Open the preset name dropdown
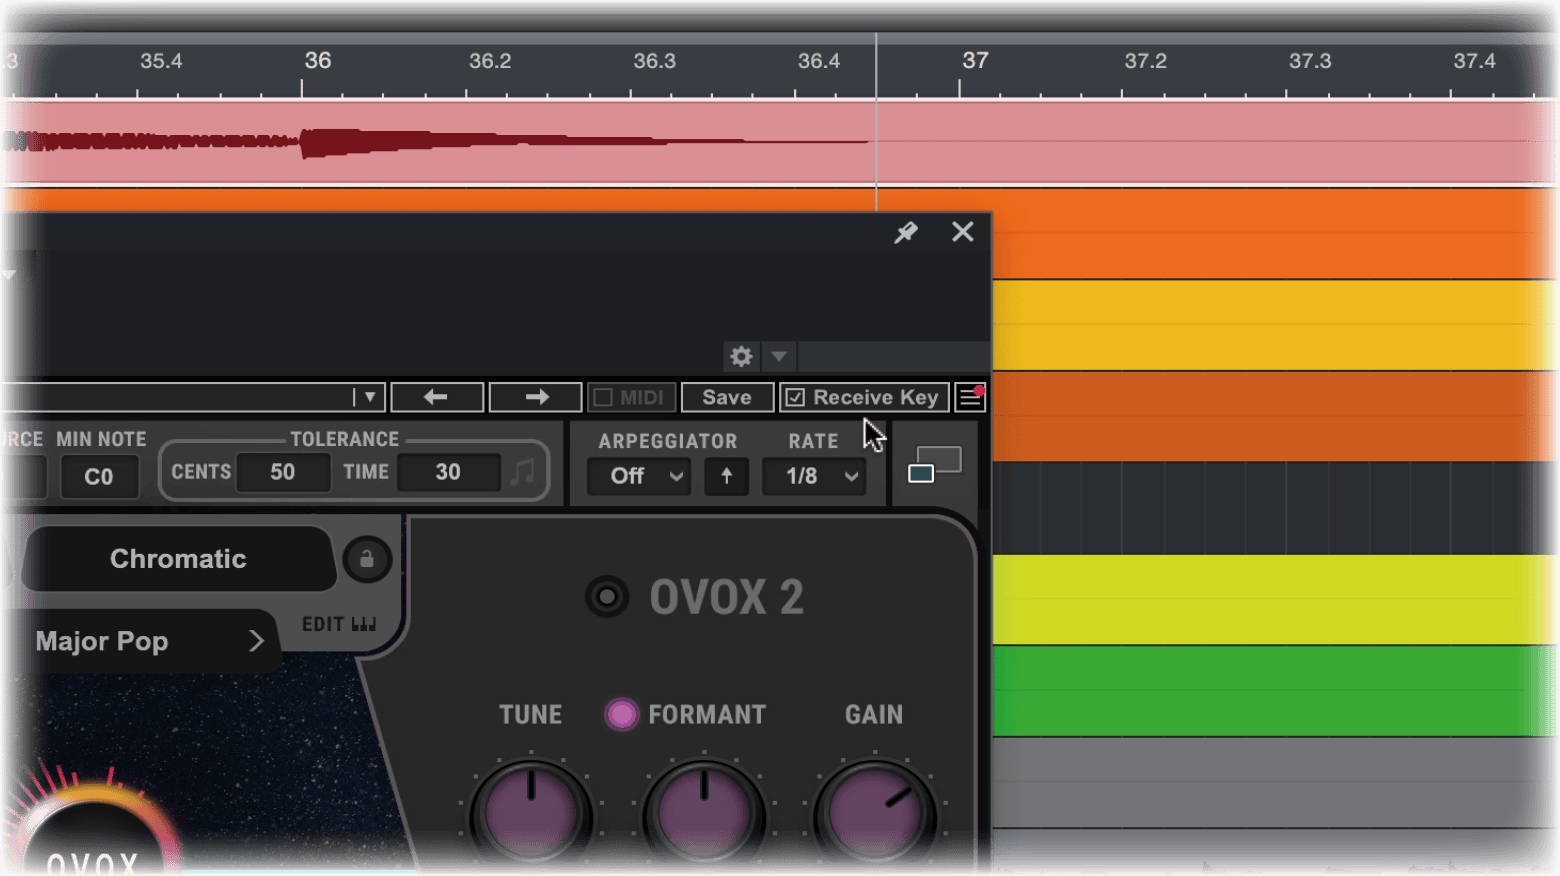 point(369,397)
